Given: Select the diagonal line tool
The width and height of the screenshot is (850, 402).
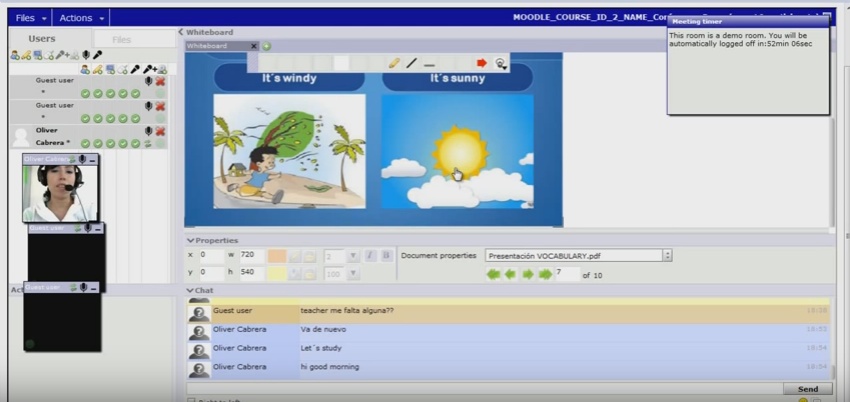Looking at the screenshot, I should click(411, 63).
